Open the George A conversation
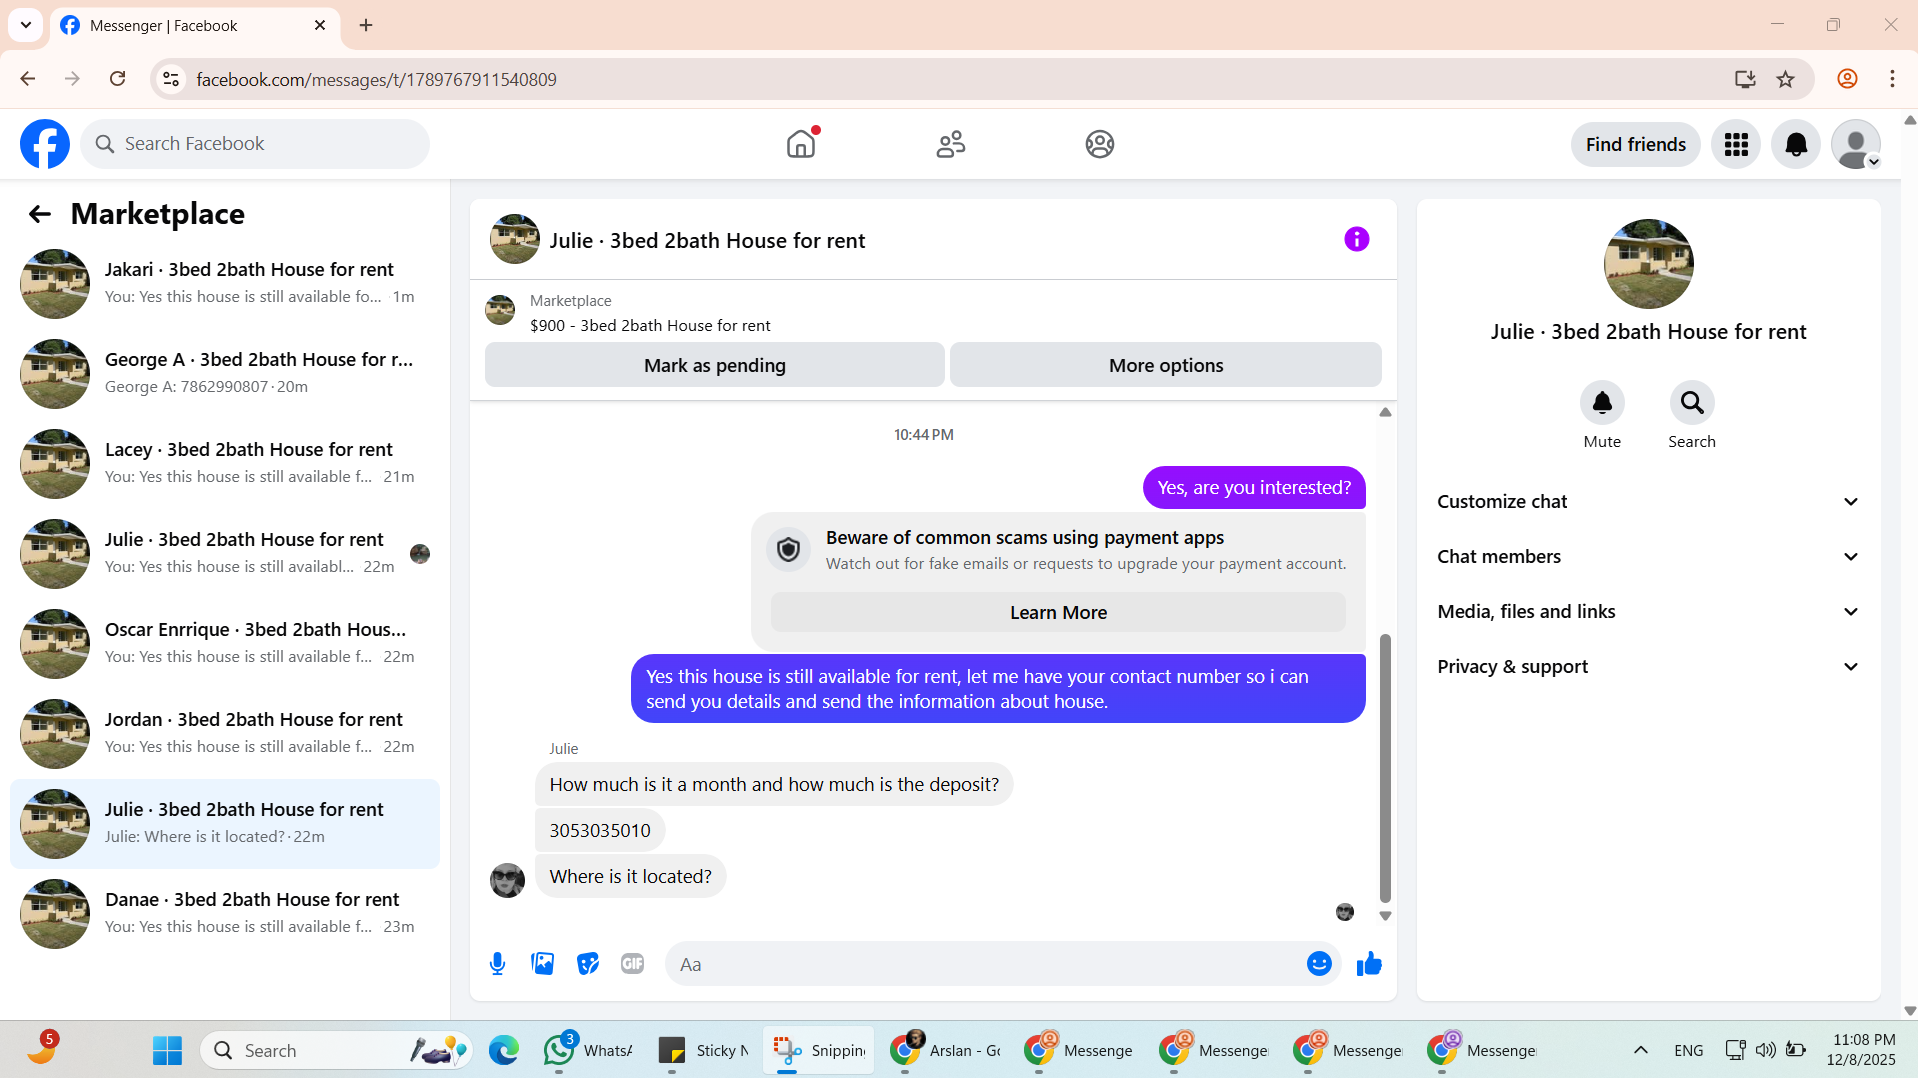This screenshot has width=1918, height=1078. click(225, 374)
